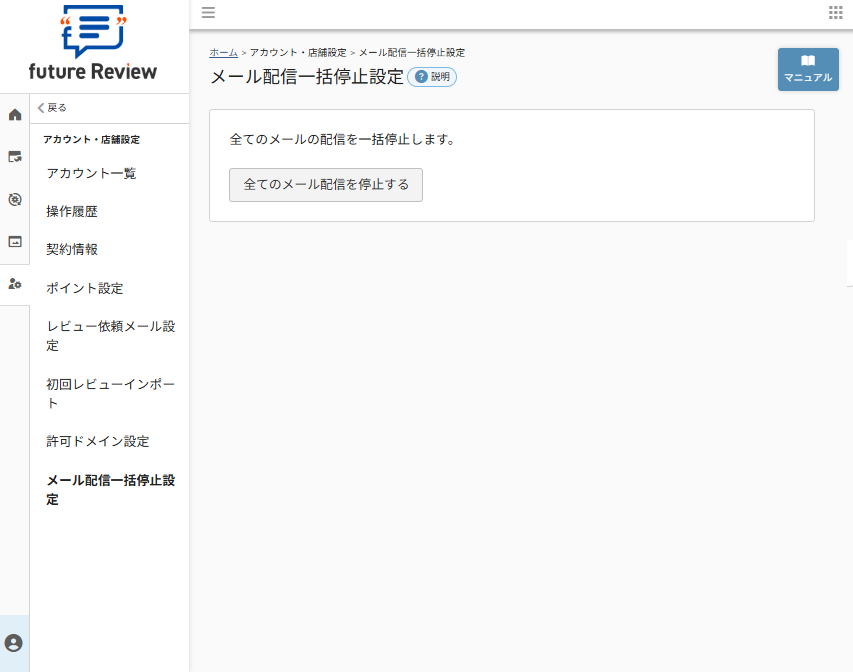Click the circular sync icon in the sidebar
Screen dimensions: 853x672
[14, 198]
